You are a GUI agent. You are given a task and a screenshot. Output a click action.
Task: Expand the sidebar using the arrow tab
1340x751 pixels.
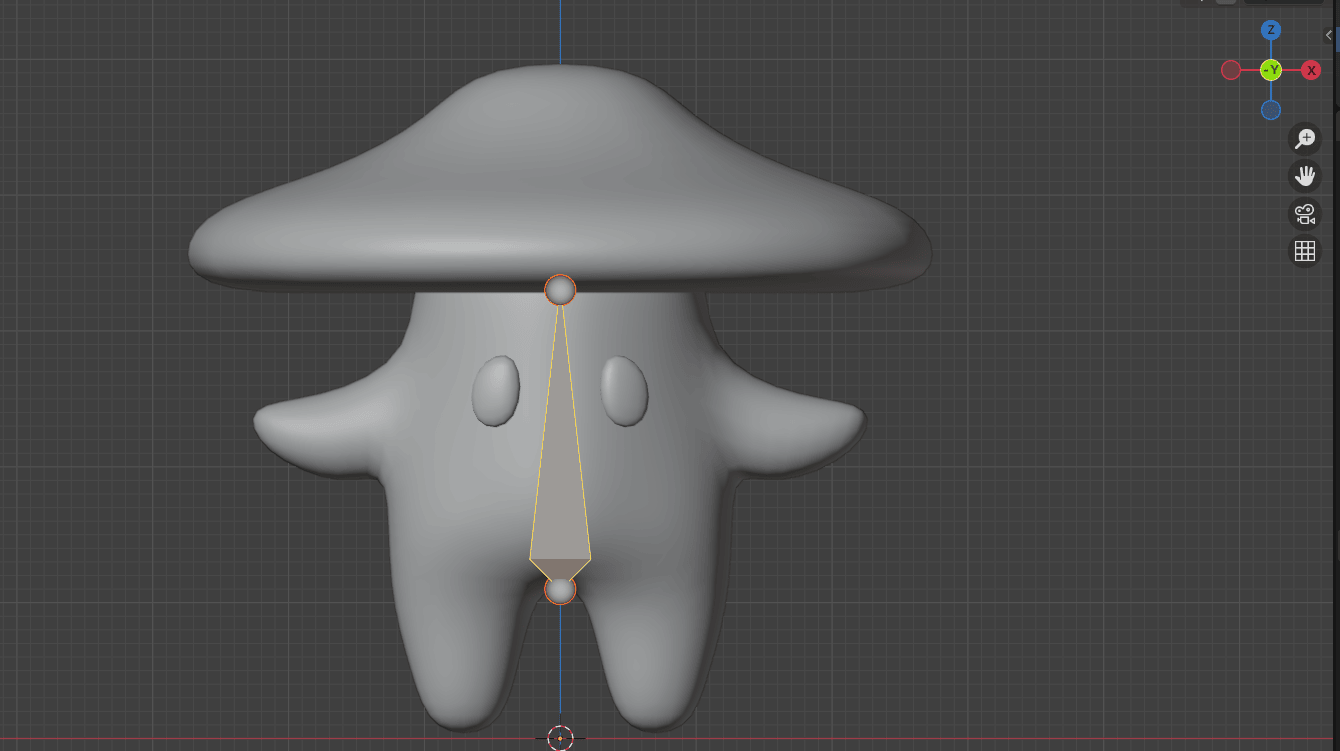click(1328, 35)
